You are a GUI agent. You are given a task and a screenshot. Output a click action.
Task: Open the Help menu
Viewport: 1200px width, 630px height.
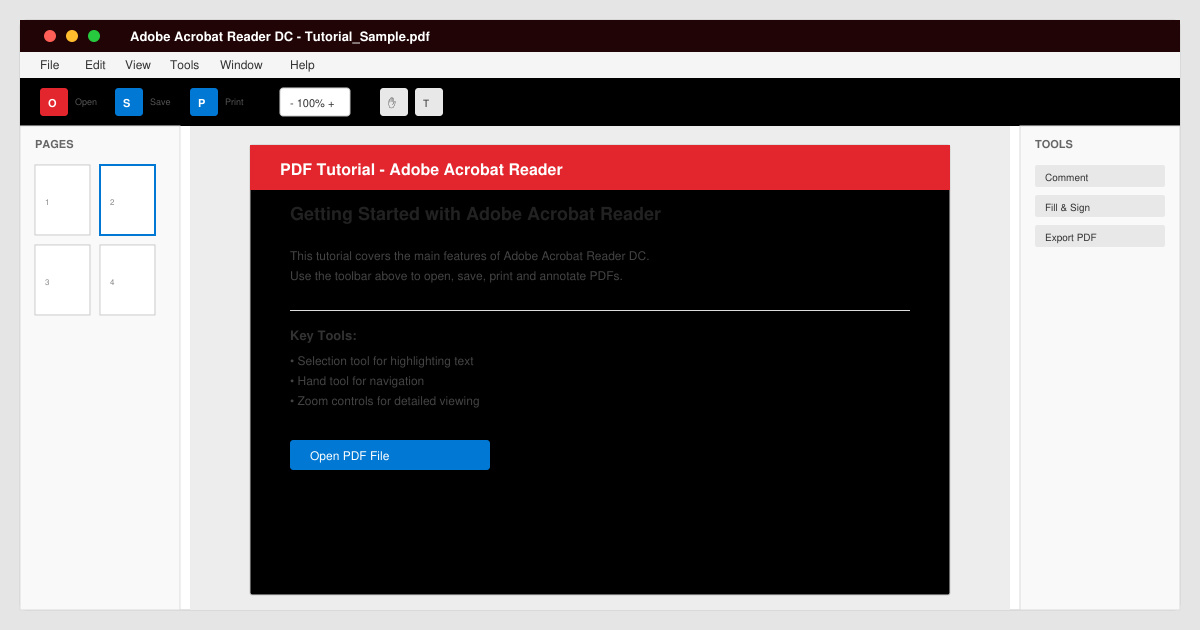coord(302,65)
